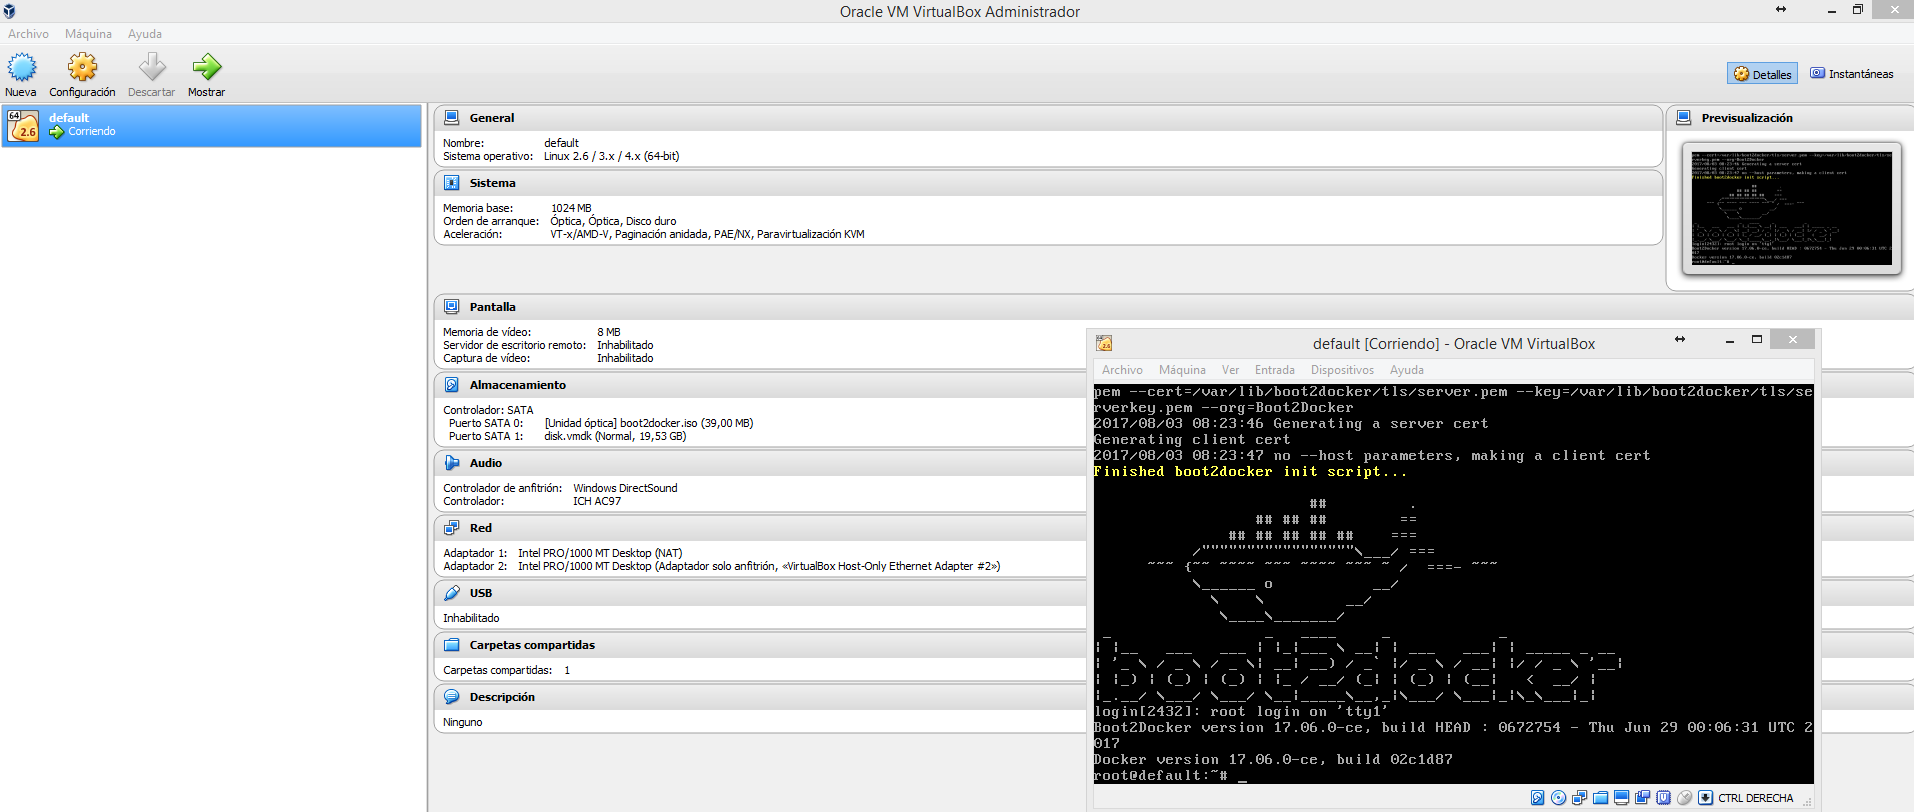
Task: Click the Sistema section header
Action: point(1048,183)
